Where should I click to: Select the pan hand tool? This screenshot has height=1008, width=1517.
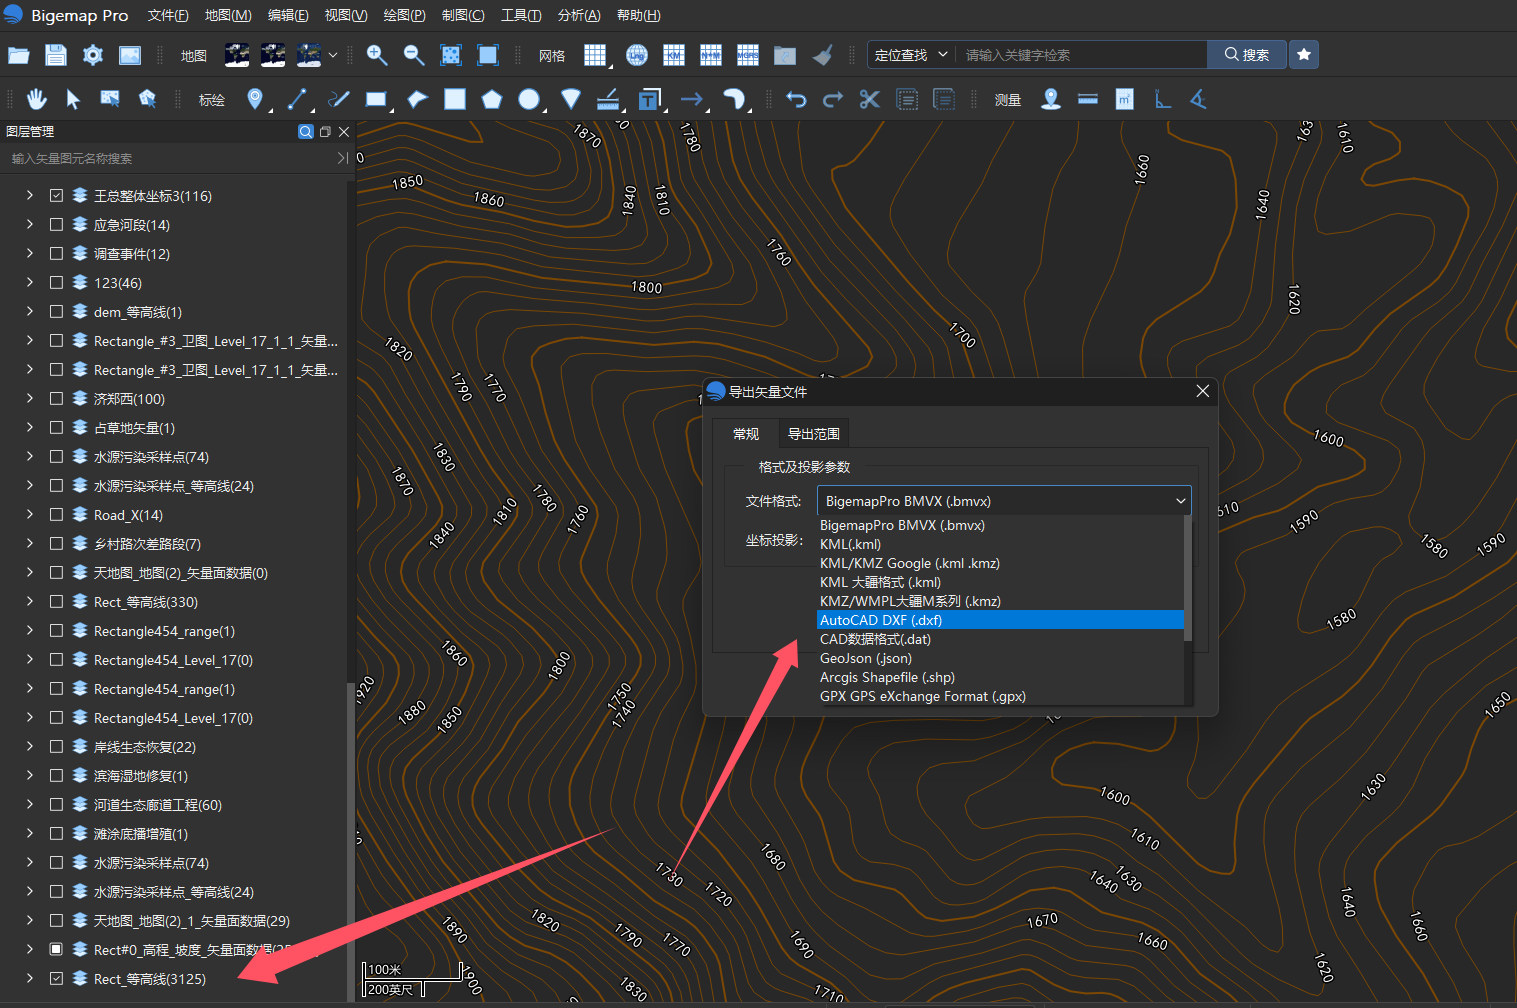tap(37, 99)
